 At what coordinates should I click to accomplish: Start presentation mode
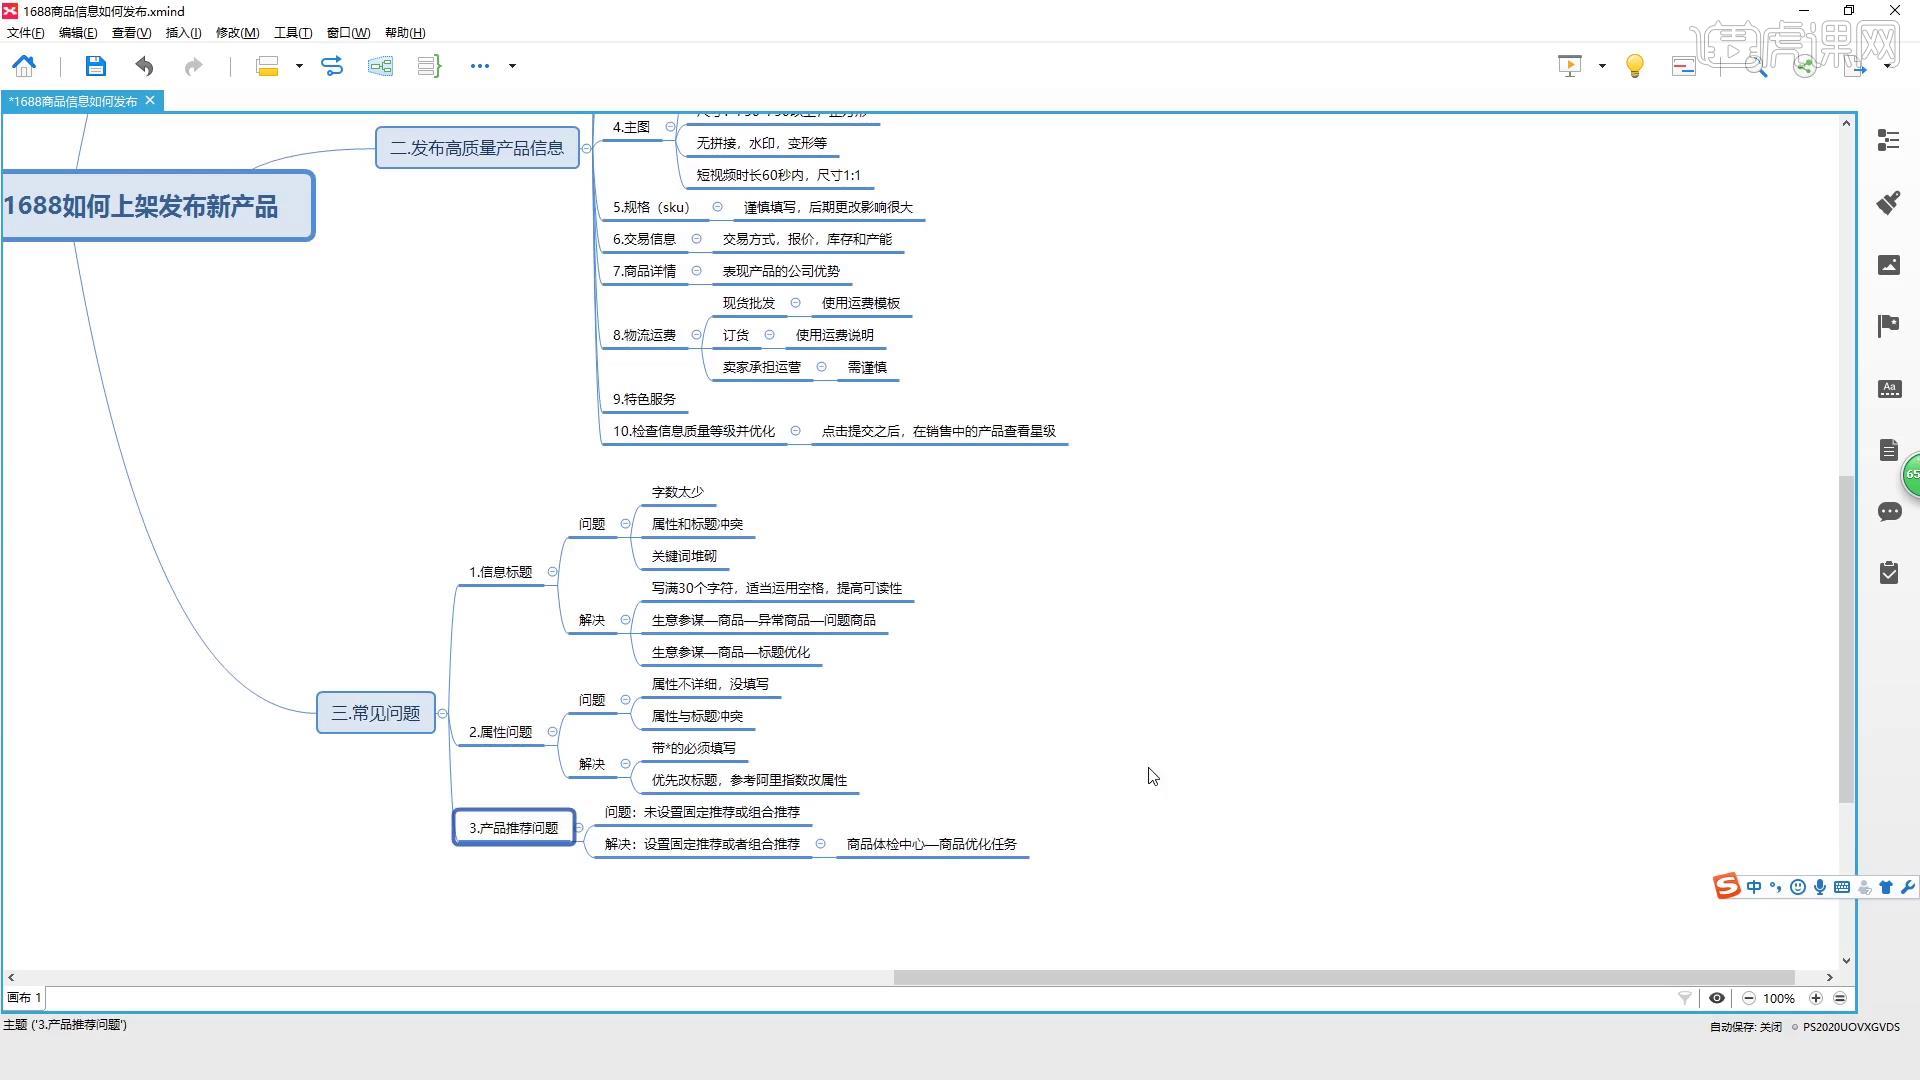tap(1570, 66)
